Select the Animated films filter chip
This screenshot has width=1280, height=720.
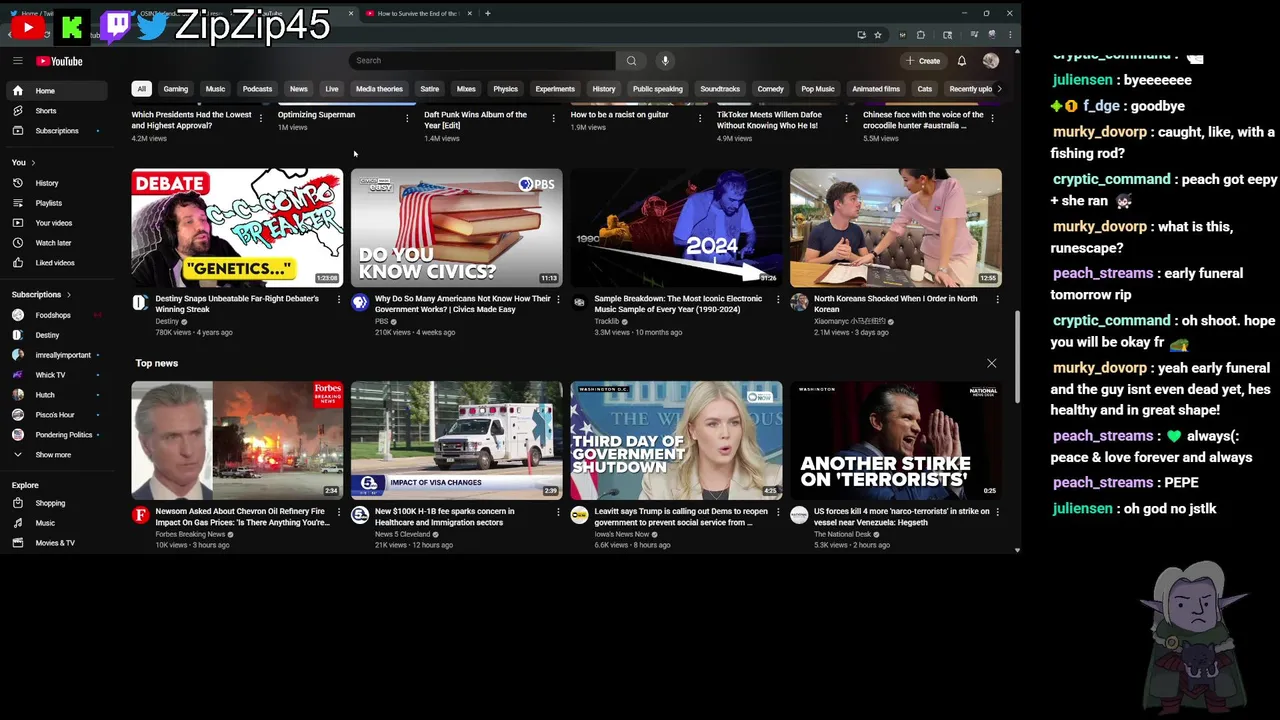pos(876,89)
